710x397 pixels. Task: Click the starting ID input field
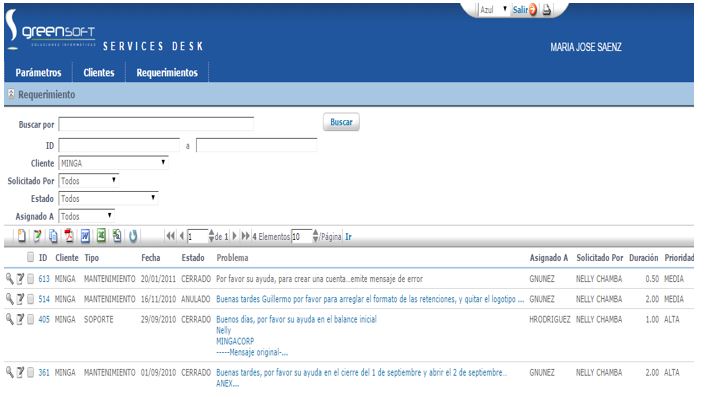point(119,145)
